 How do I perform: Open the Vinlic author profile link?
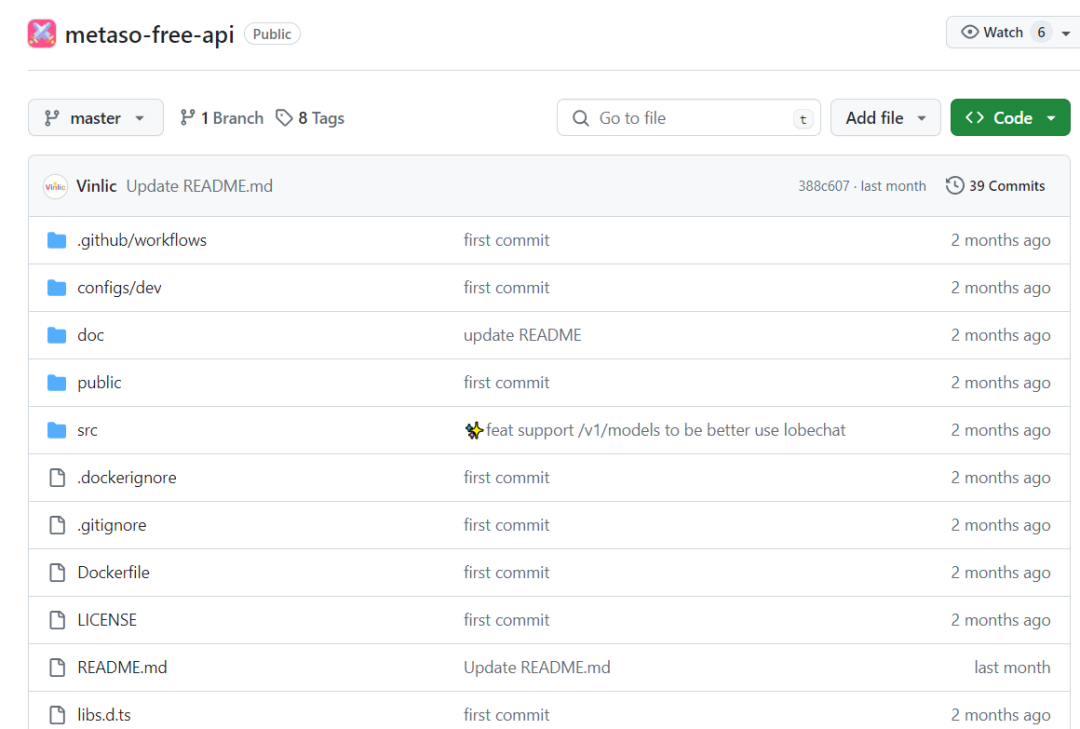96,186
